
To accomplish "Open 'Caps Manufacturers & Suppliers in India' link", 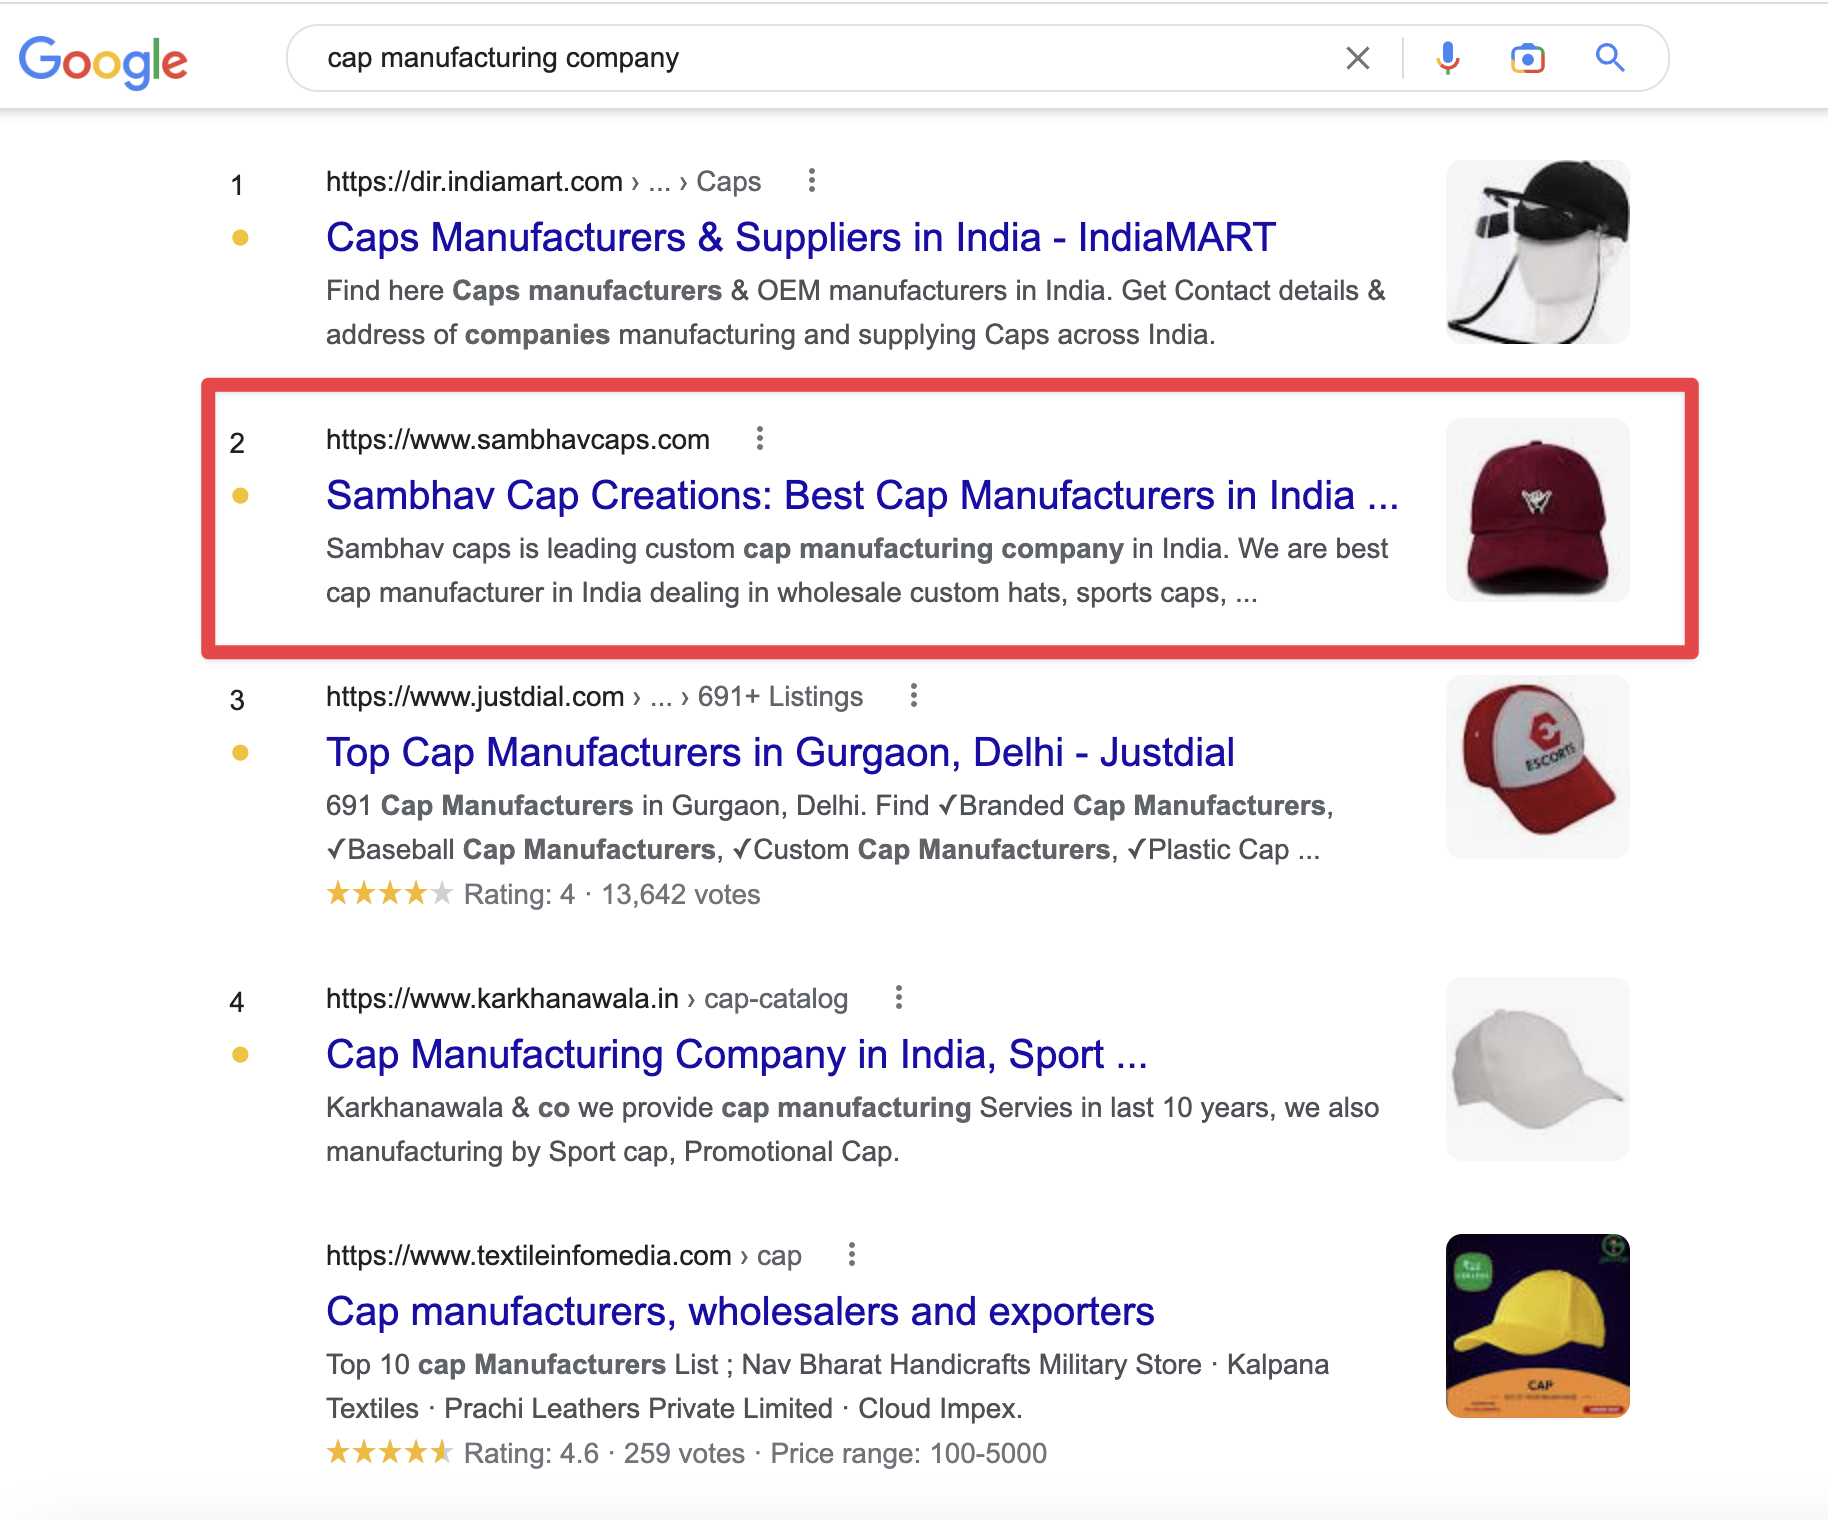I will point(800,238).
